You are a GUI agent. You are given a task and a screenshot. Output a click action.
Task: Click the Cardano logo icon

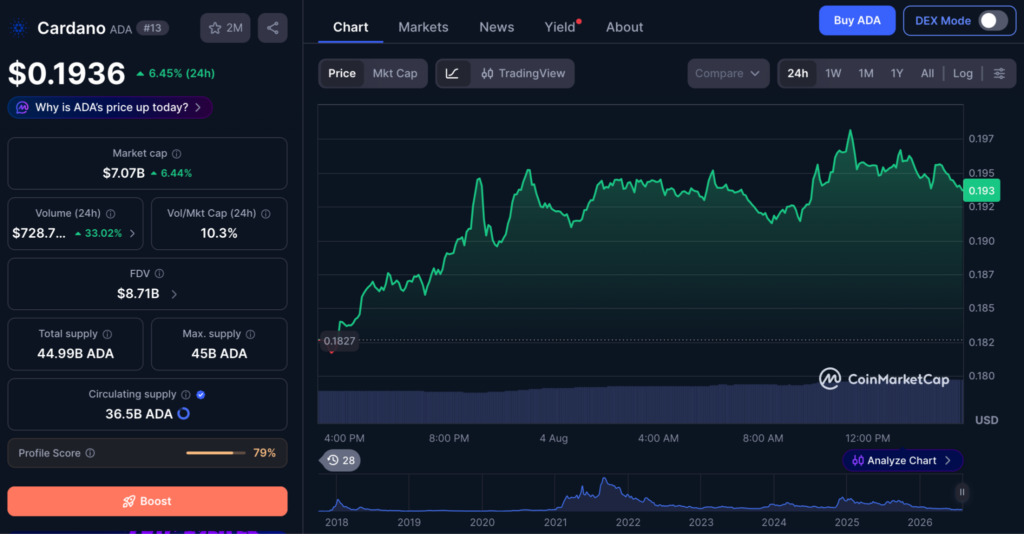click(x=18, y=28)
